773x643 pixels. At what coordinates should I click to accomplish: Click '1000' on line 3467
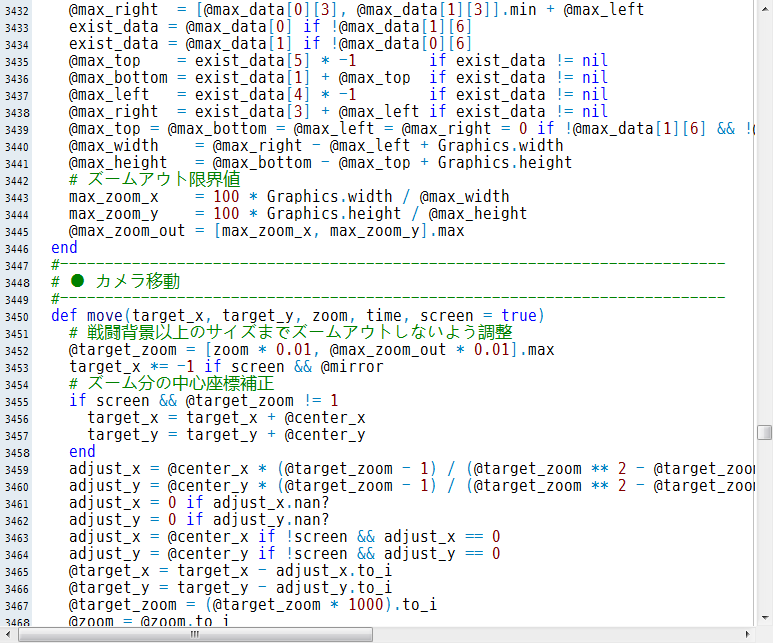(366, 605)
